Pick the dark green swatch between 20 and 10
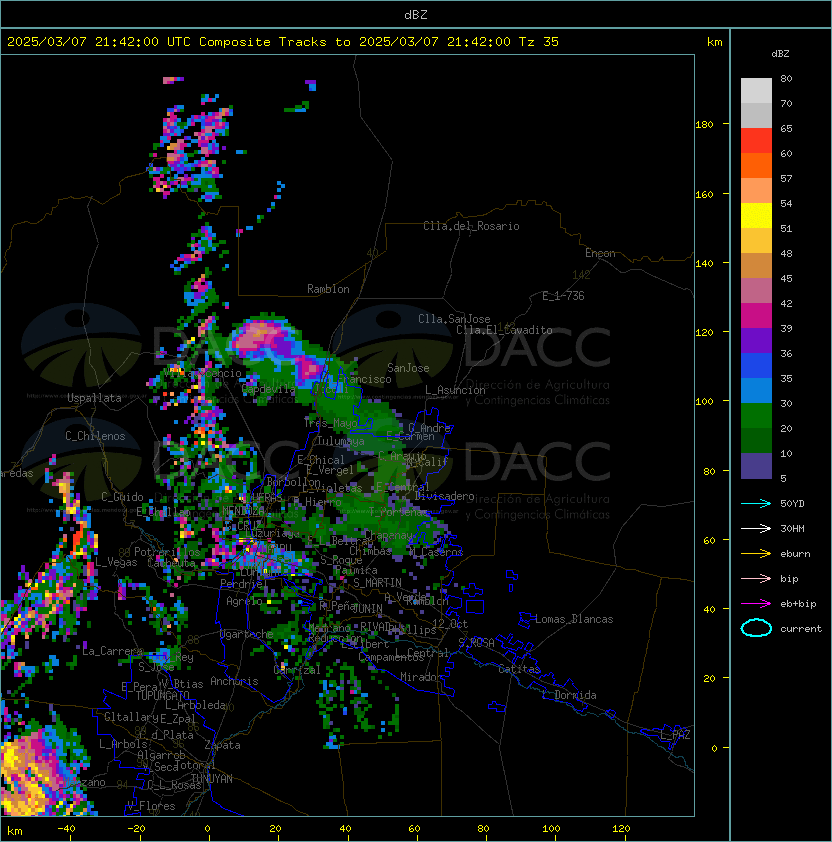This screenshot has height=842, width=832. tap(756, 440)
